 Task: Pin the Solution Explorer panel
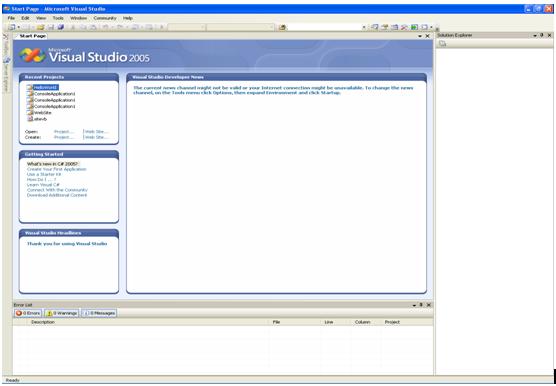tap(541, 35)
